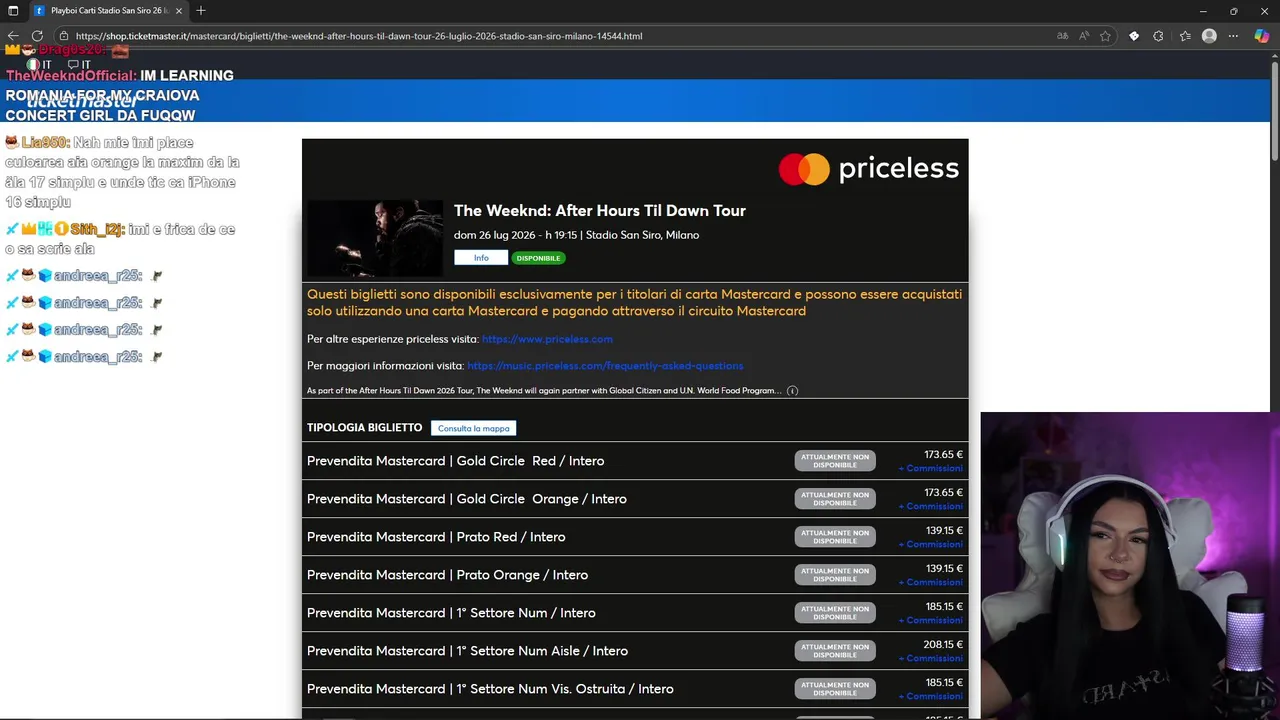Launch the Copilot icon in toolbar
The image size is (1280, 720).
tap(1261, 36)
